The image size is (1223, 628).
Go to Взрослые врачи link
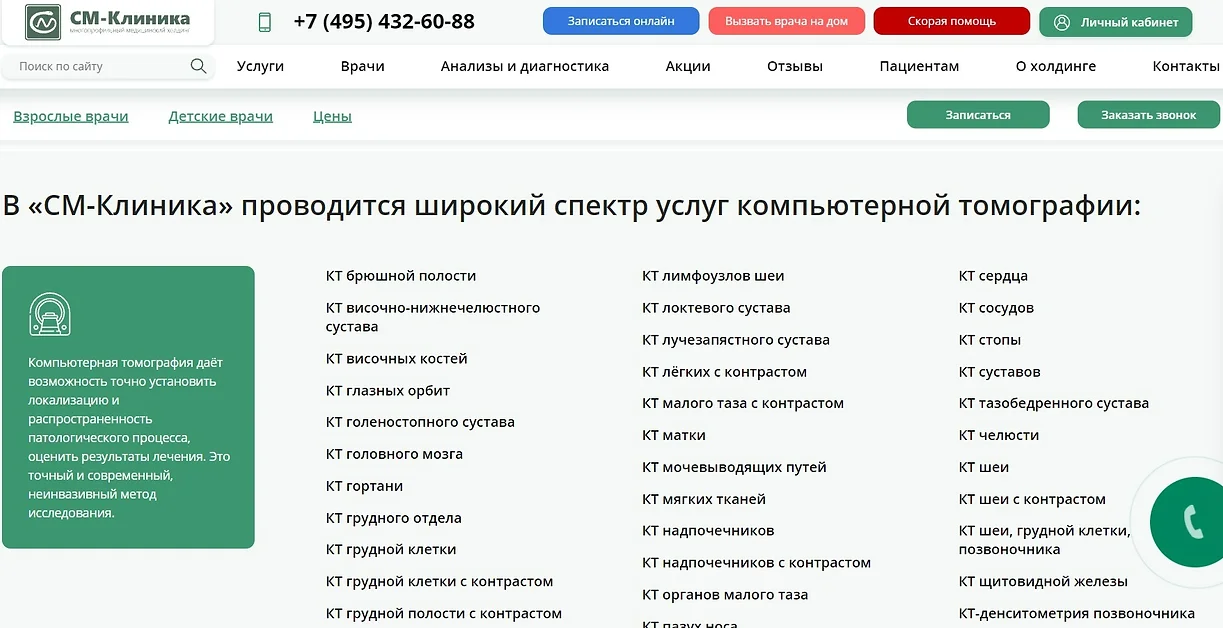71,116
